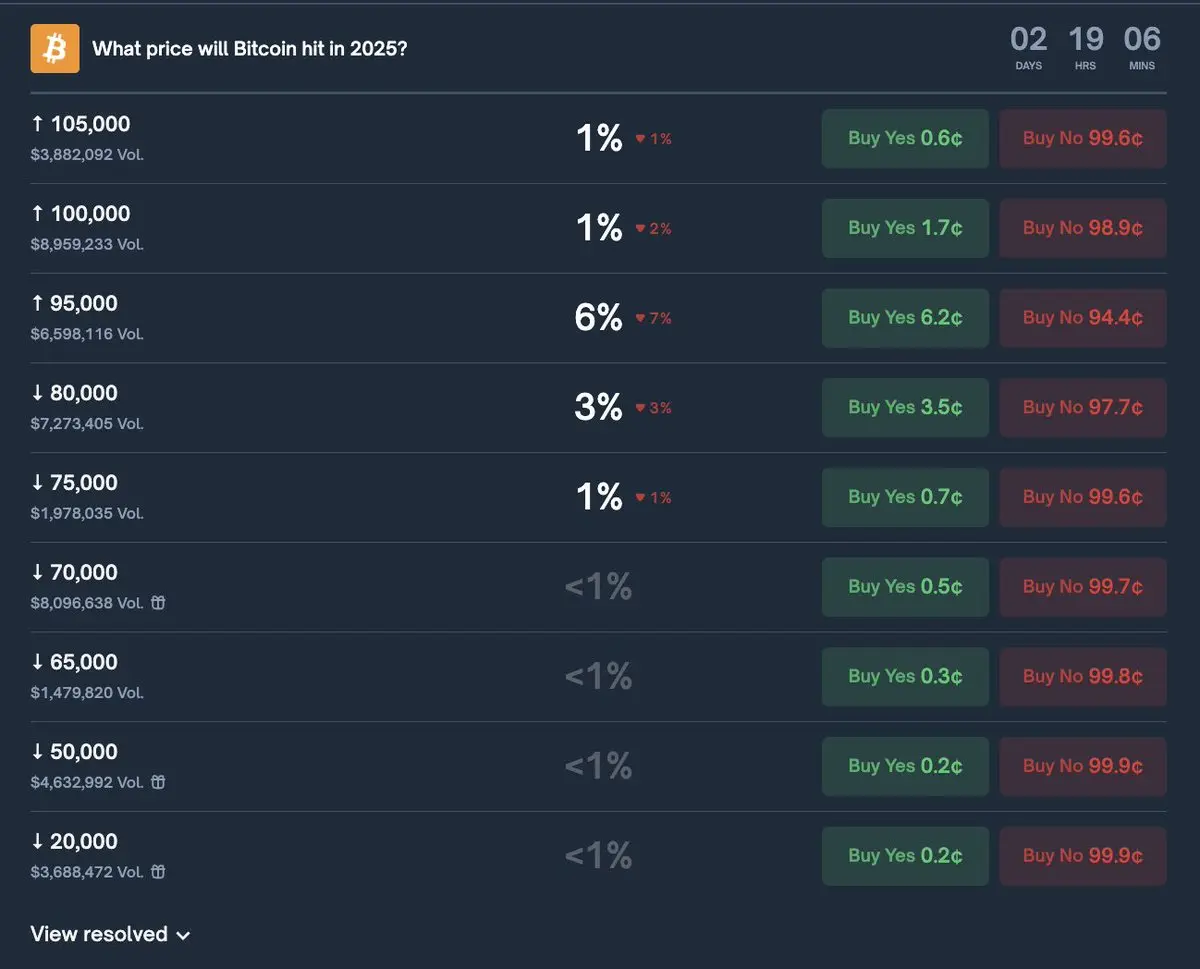The width and height of the screenshot is (1200, 969).
Task: Click the orange Bitcoin logo icon
Action: [x=55, y=49]
